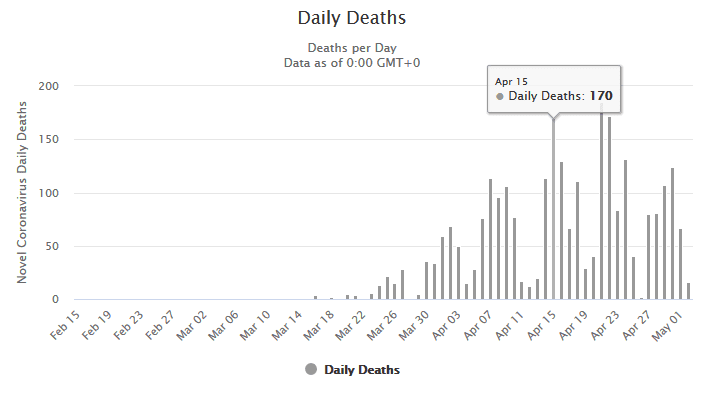Click the 'Data as of 0:00 GMT+0' text
Image resolution: width=703 pixels, height=400 pixels.
coord(351,62)
